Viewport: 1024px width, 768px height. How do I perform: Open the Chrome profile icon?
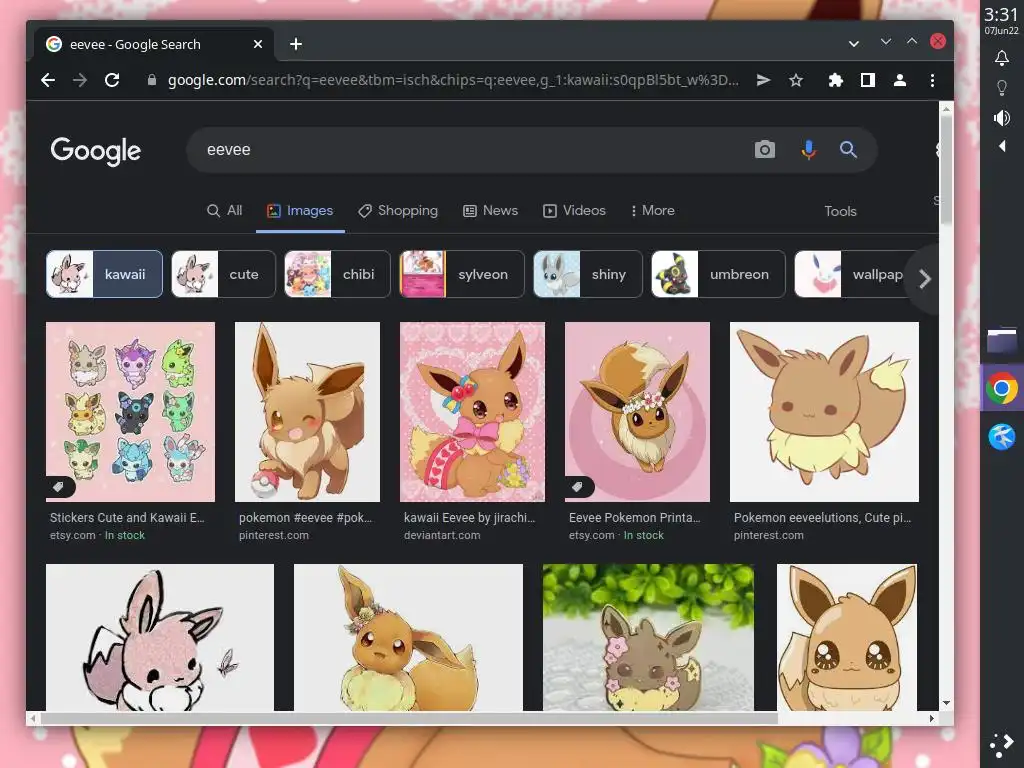point(900,80)
